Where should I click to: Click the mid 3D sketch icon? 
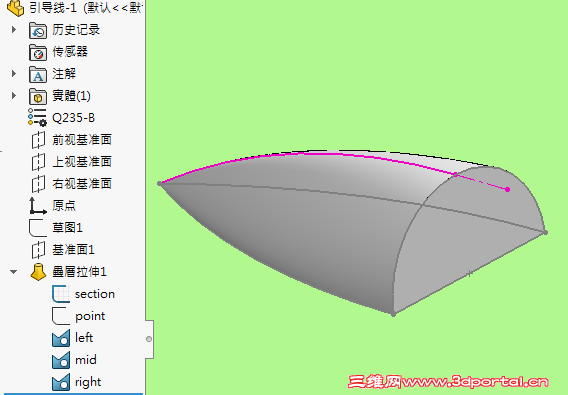[x=61, y=360]
